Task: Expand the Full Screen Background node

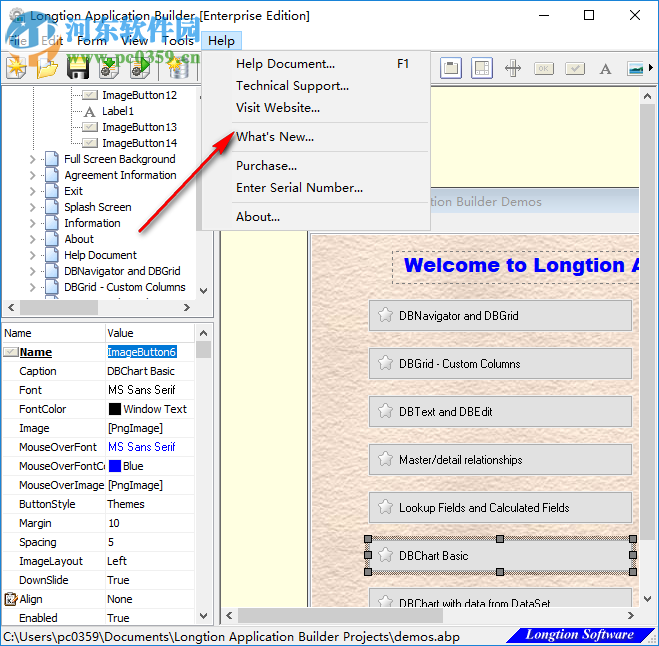Action: tap(33, 159)
